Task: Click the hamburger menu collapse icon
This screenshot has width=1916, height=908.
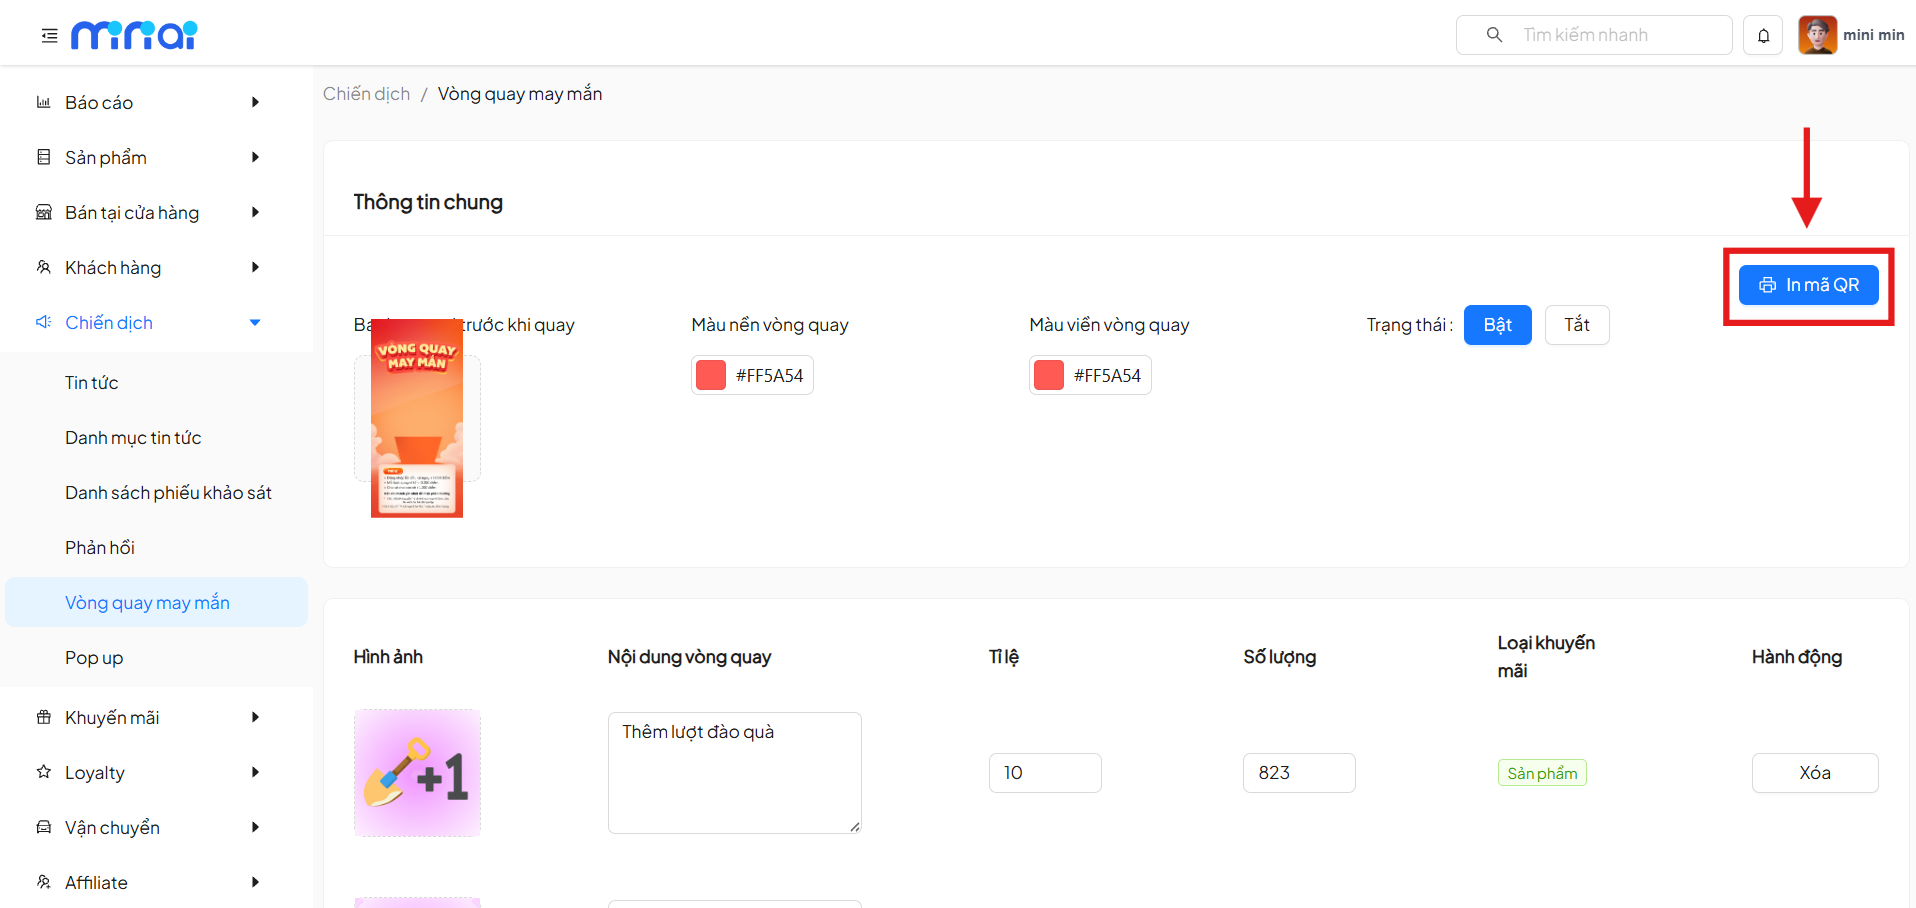Action: (x=49, y=36)
